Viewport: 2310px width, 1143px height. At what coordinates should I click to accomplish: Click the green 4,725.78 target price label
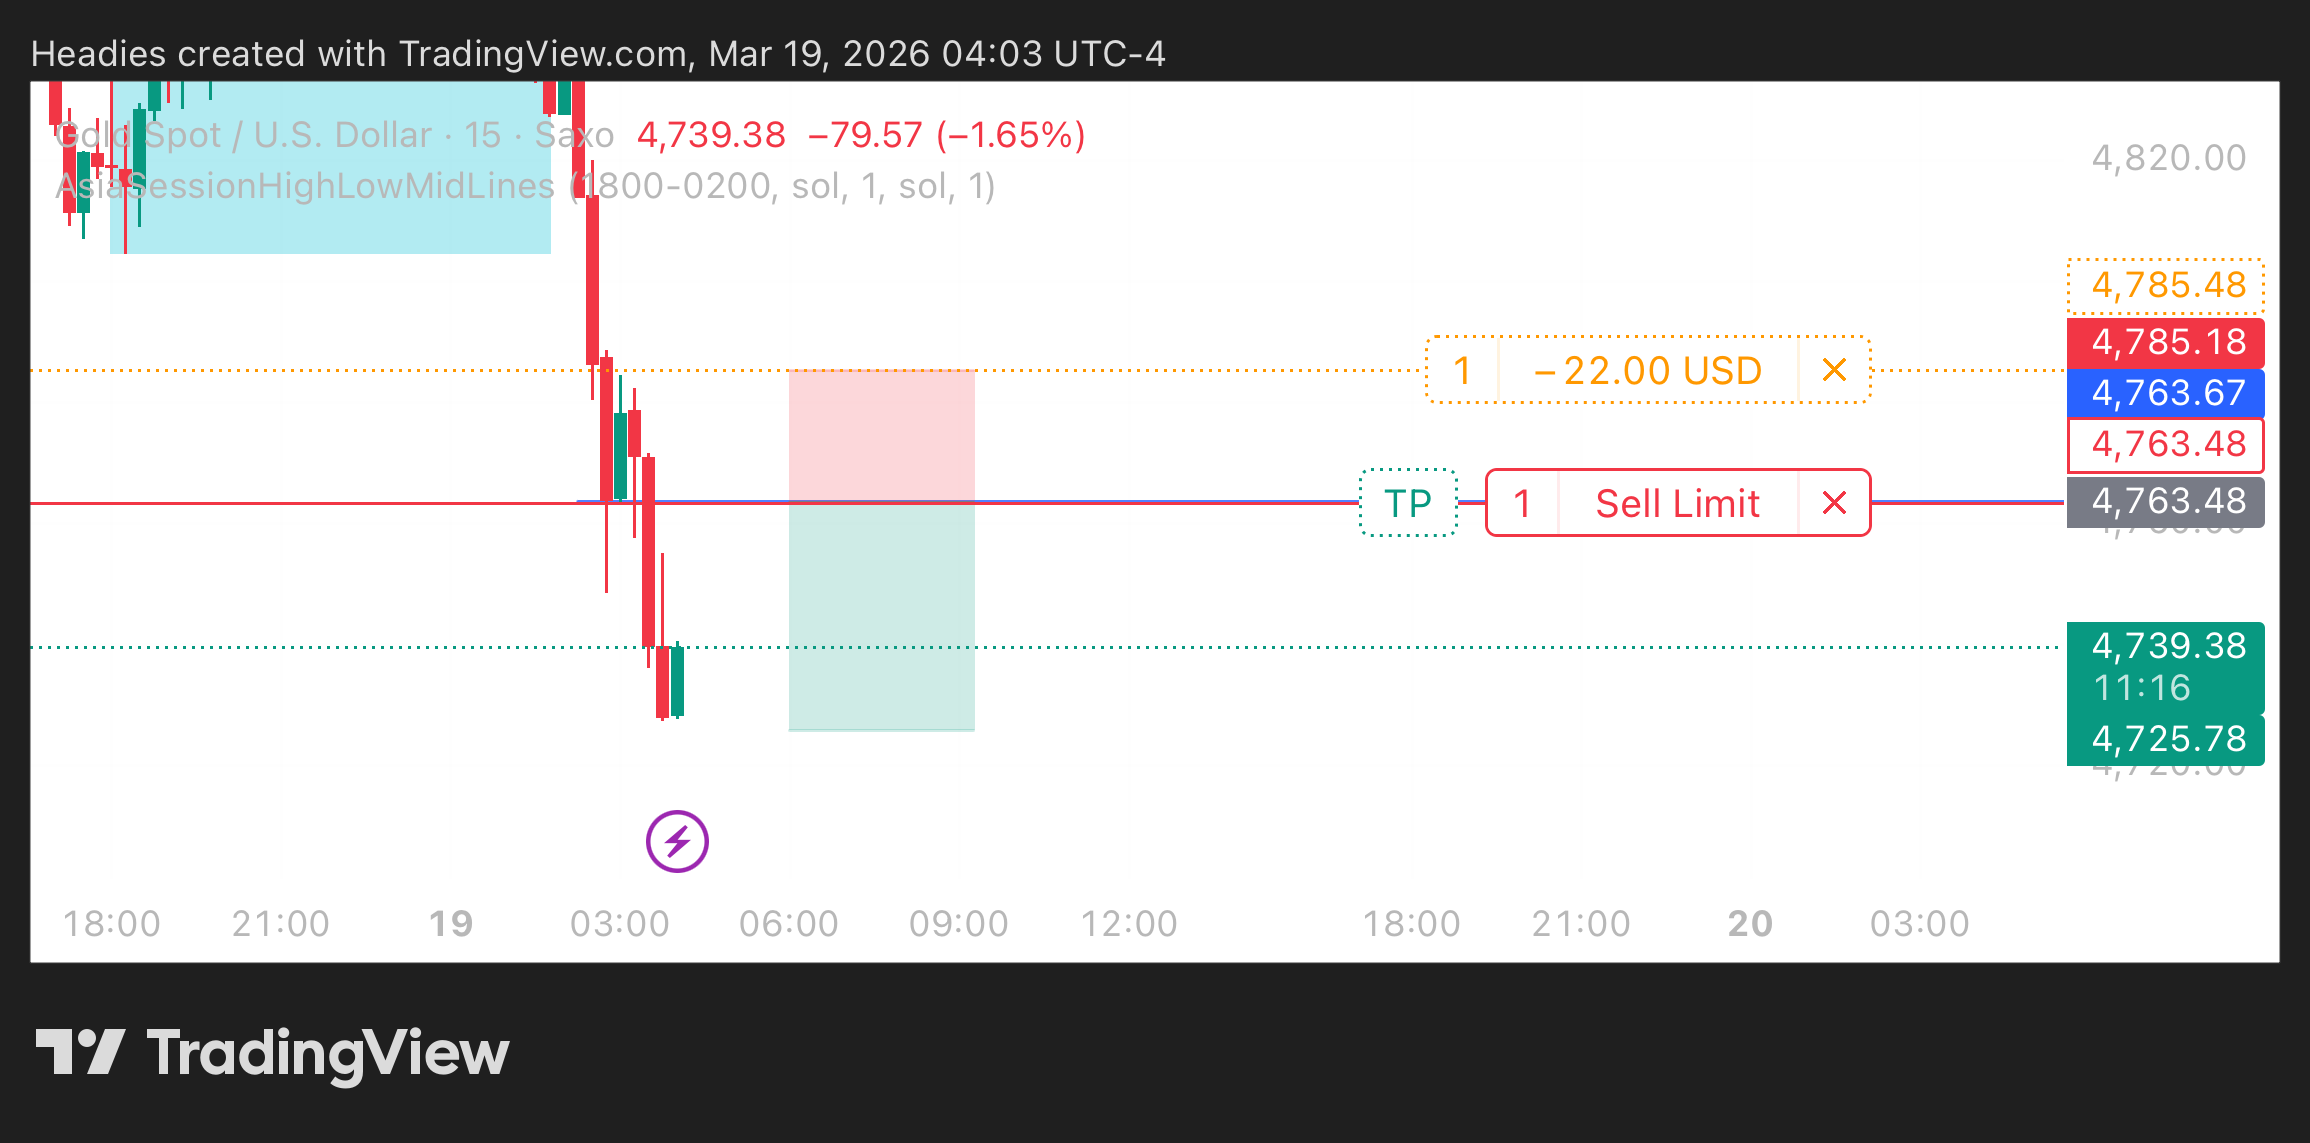tap(2166, 739)
